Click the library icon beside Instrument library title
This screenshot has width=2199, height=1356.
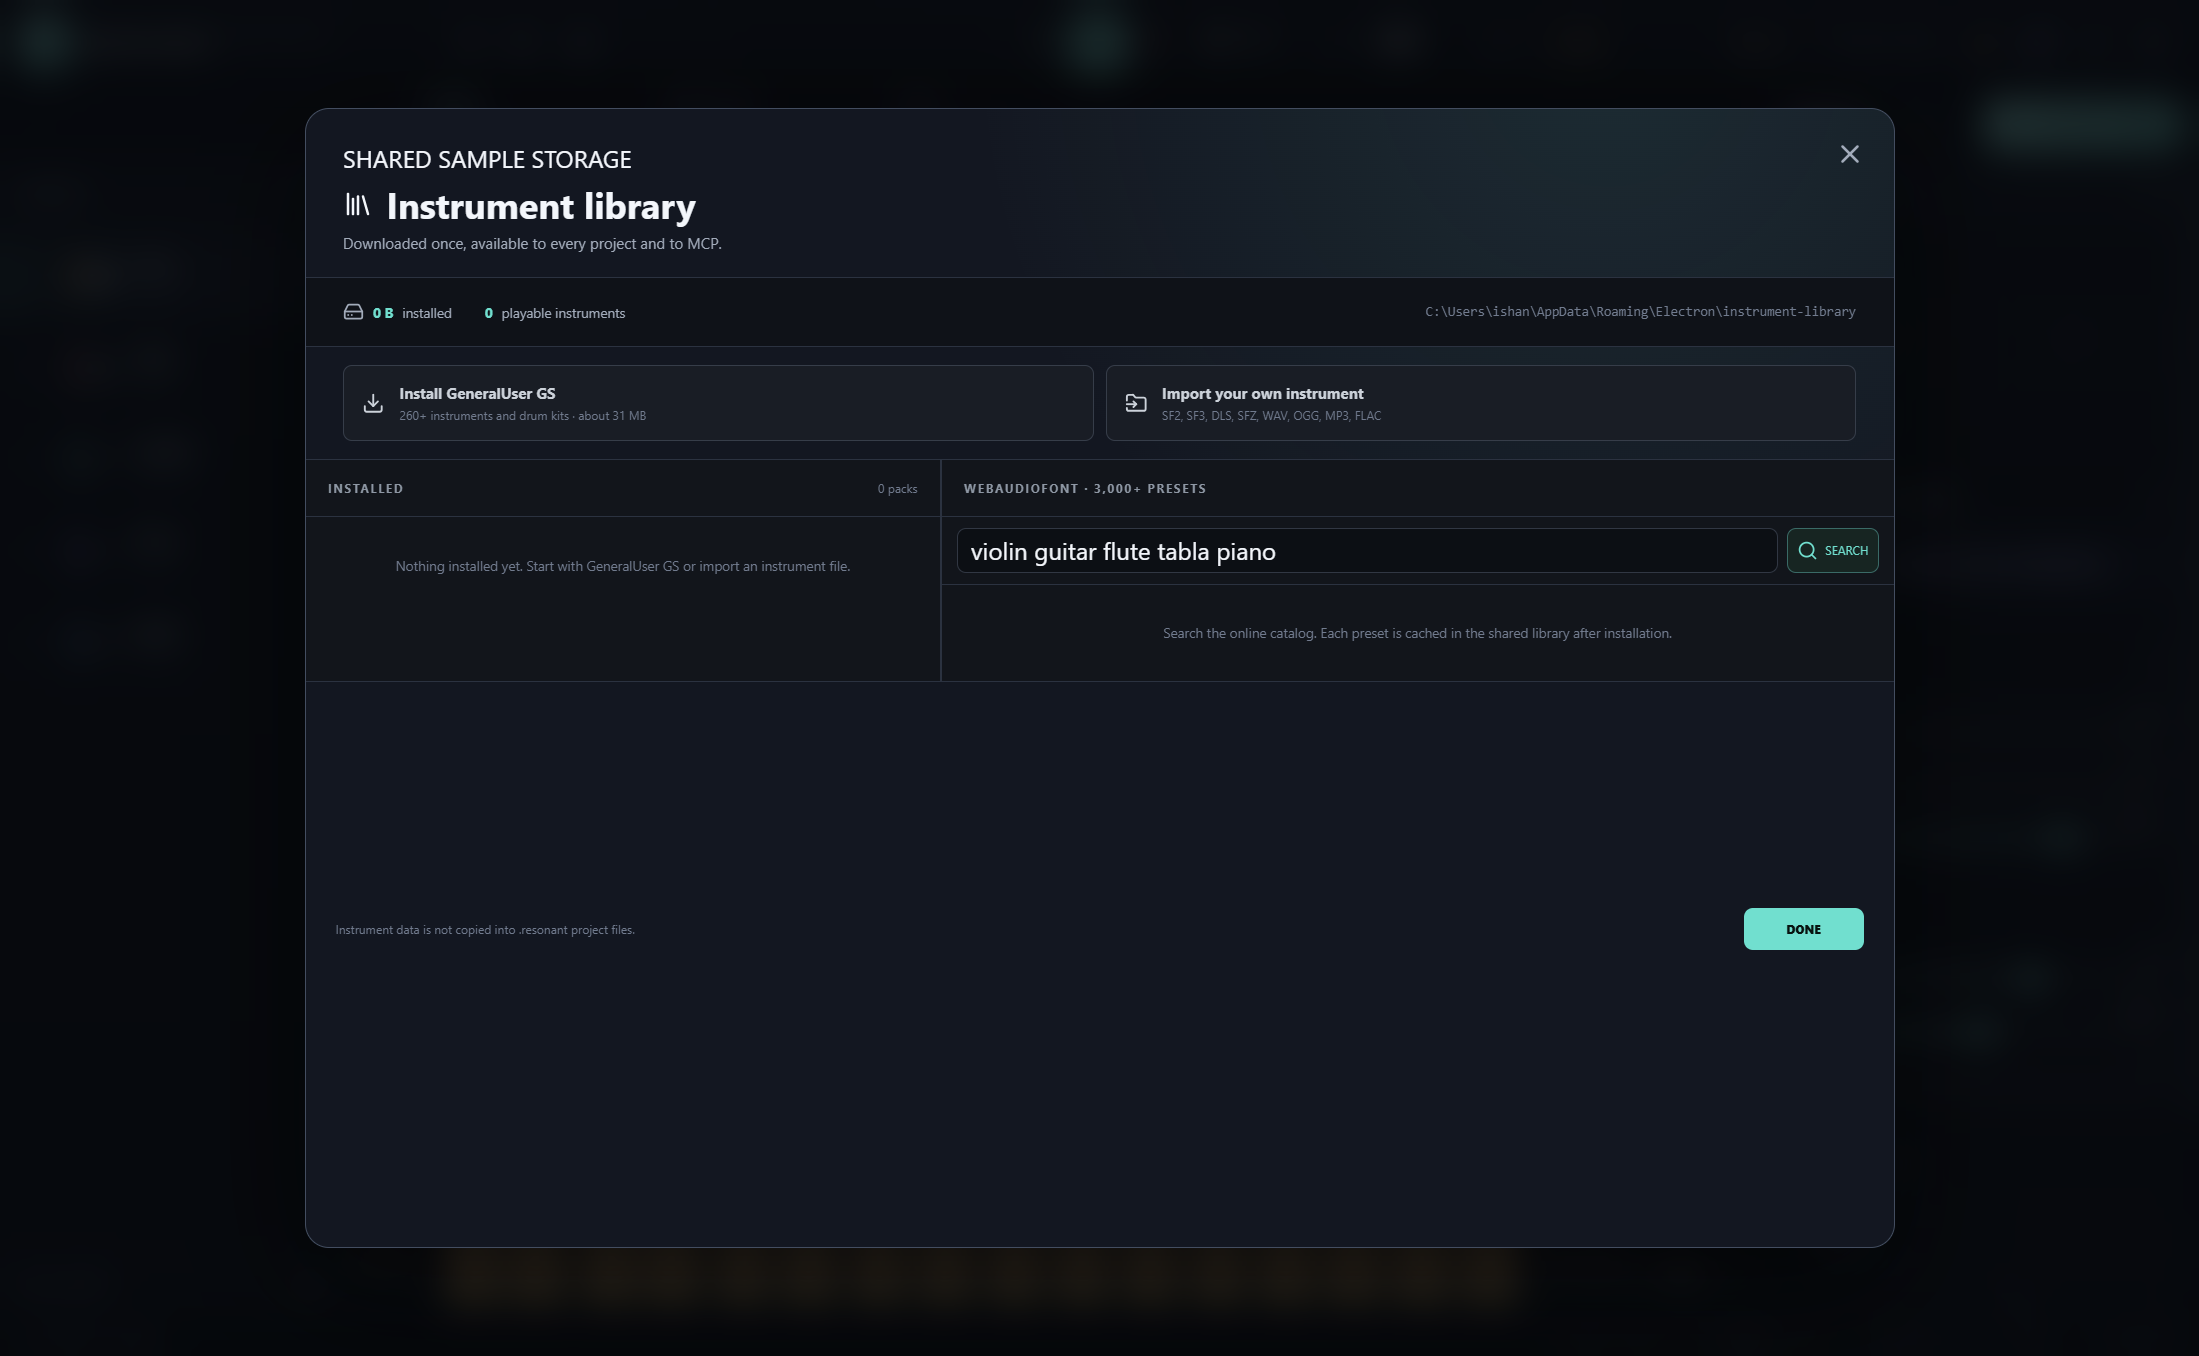357,205
